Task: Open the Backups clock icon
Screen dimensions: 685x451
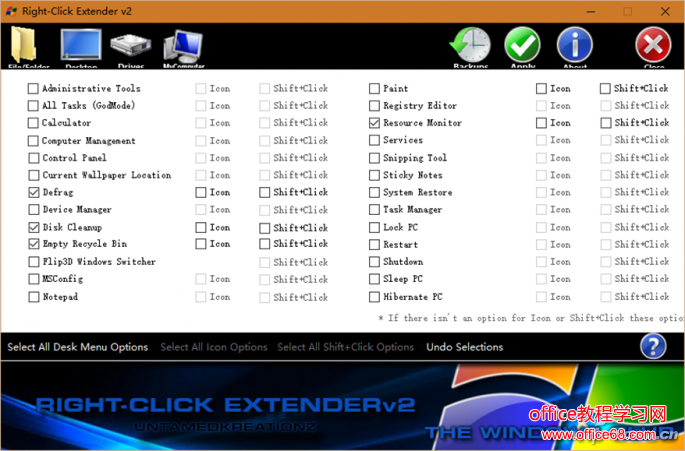Action: (470, 47)
